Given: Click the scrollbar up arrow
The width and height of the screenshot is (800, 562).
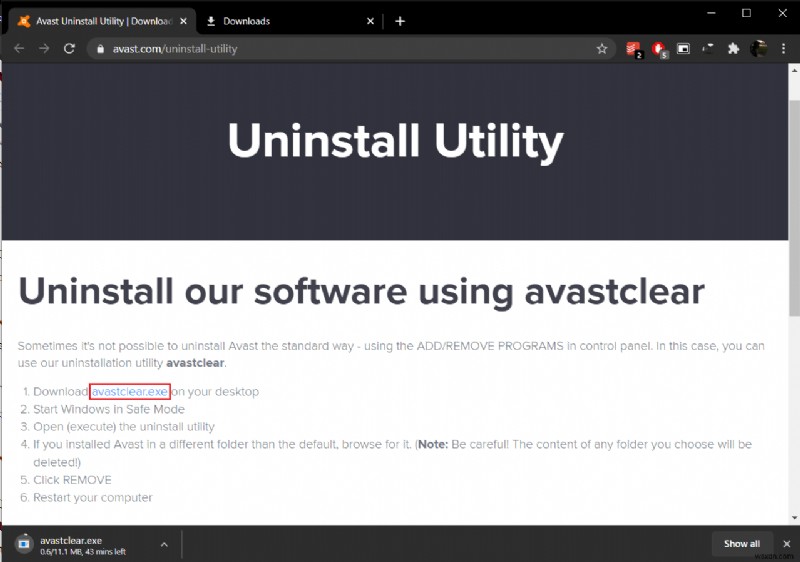Looking at the screenshot, I should [x=794, y=70].
